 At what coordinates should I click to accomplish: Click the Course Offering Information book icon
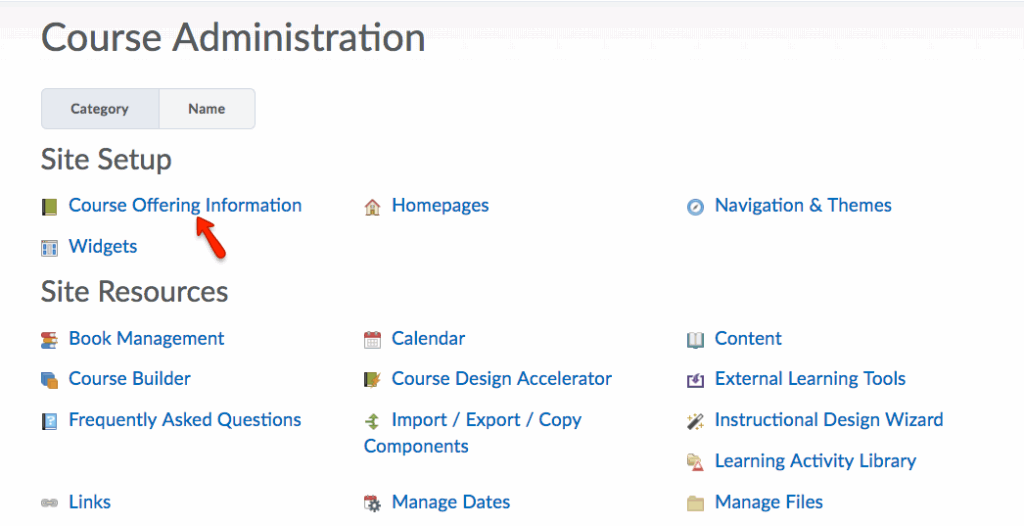tap(49, 207)
